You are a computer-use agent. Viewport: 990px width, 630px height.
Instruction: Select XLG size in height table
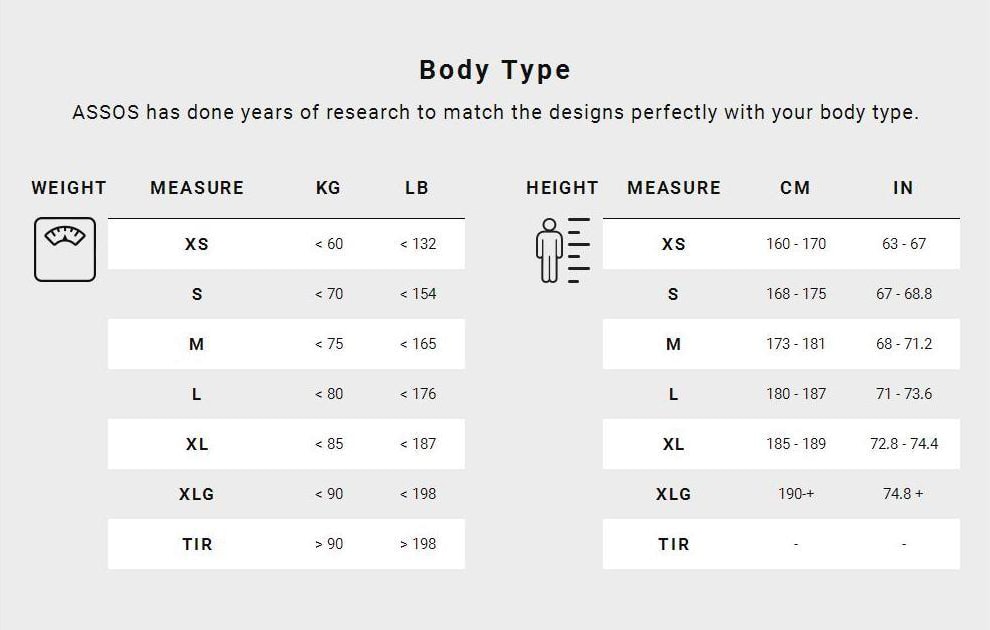pos(673,494)
